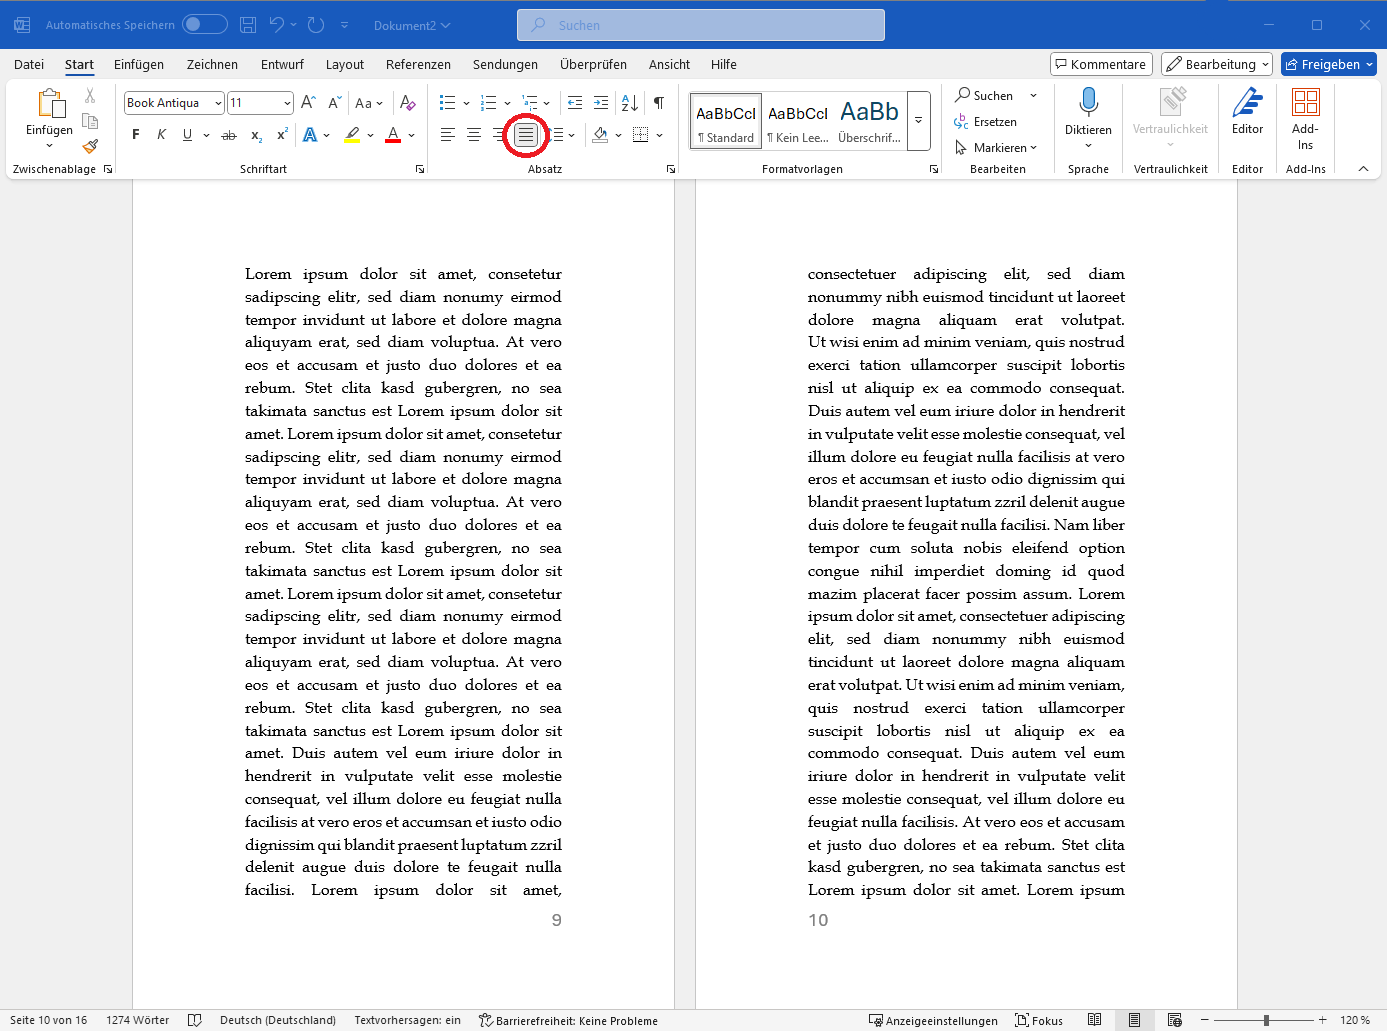Expand the styles gallery more arrow

(919, 121)
